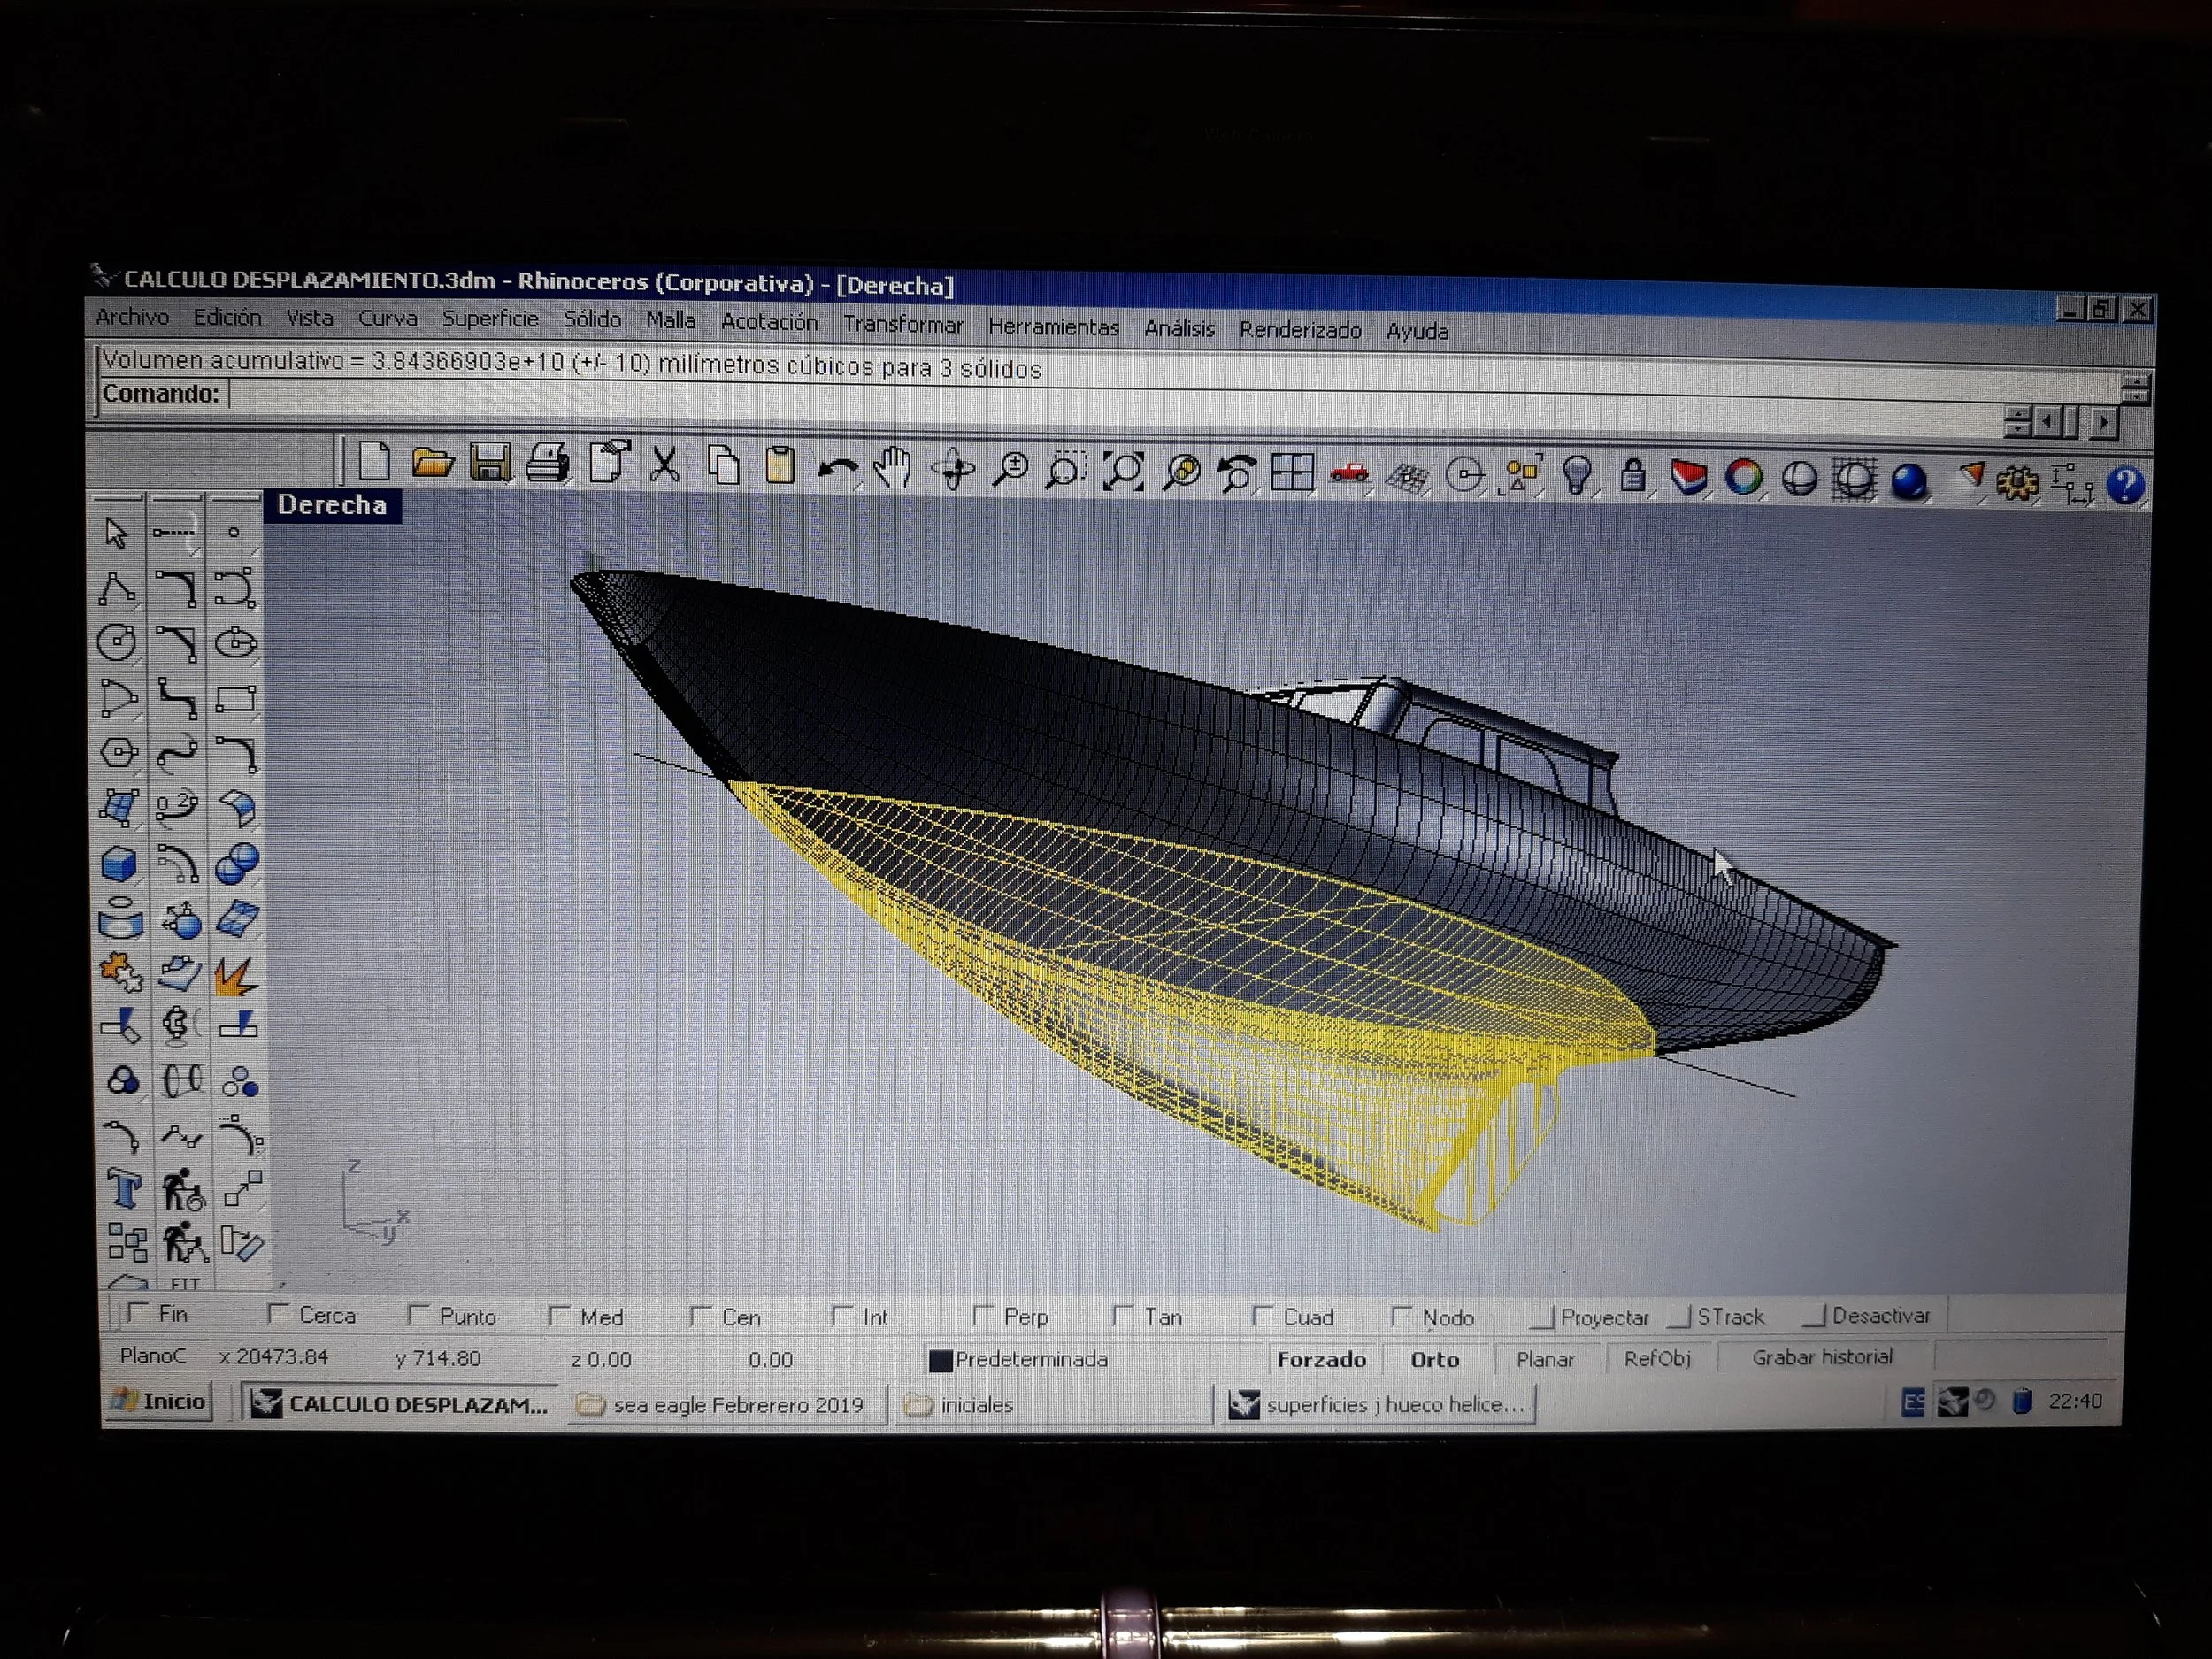Open the four-viewport layout icon

click(1291, 472)
